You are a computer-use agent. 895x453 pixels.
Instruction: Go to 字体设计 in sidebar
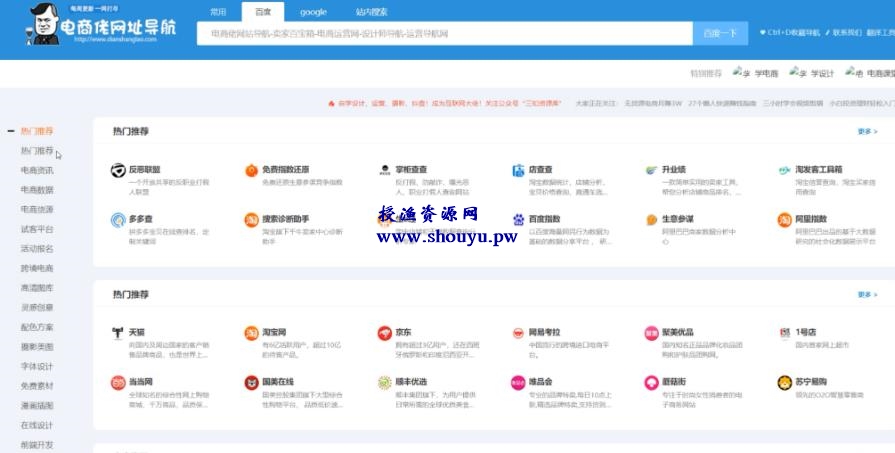pos(37,366)
